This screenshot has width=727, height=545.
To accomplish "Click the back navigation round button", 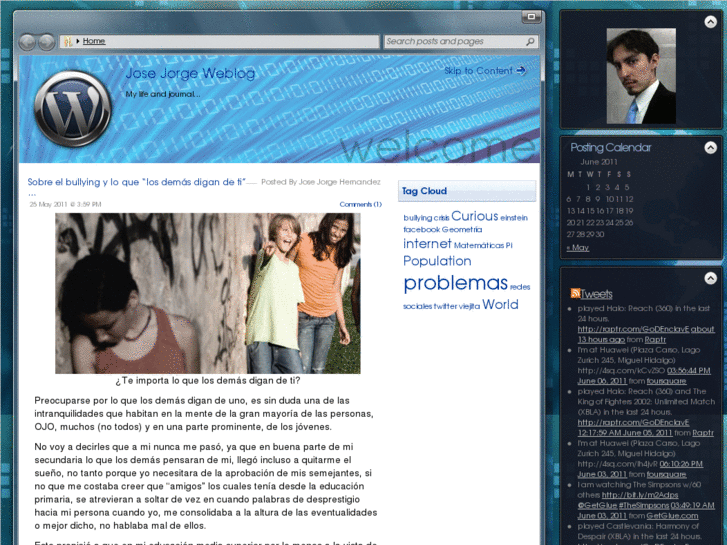I will coord(27,42).
